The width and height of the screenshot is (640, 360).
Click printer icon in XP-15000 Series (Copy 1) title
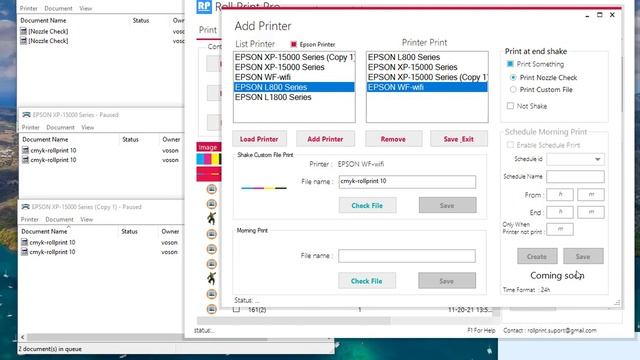click(x=25, y=207)
